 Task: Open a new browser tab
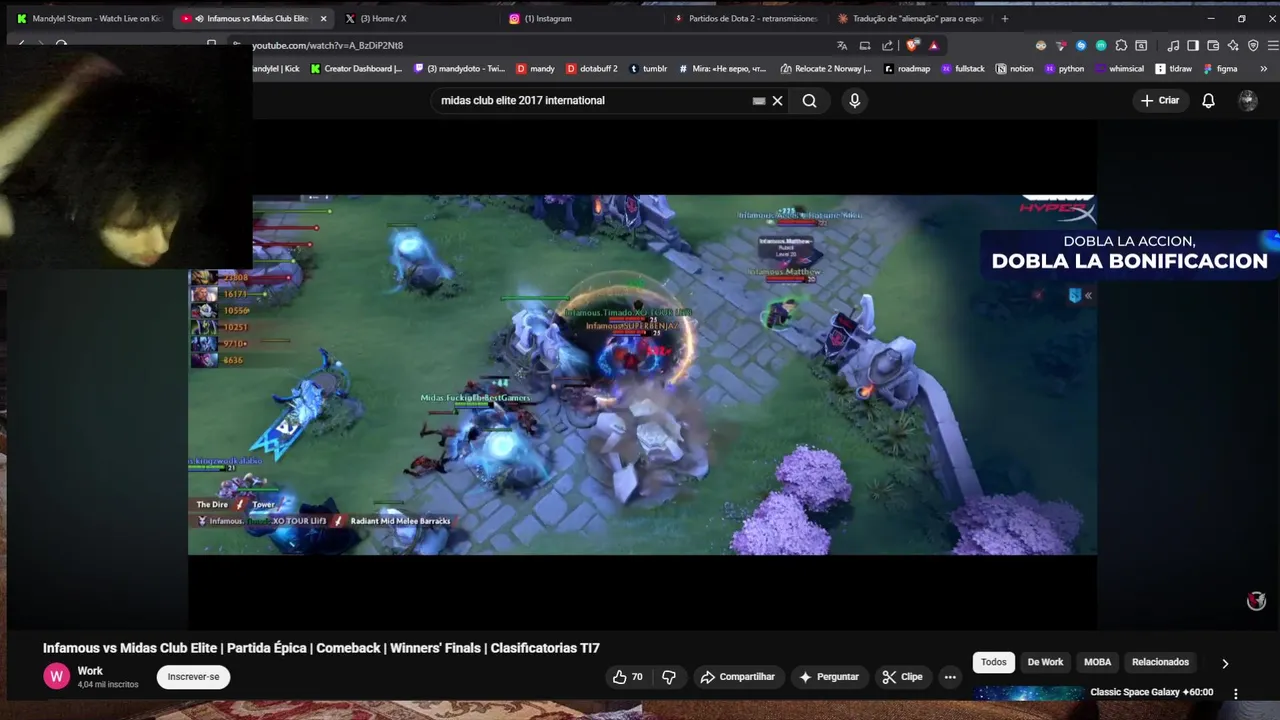[x=1005, y=18]
